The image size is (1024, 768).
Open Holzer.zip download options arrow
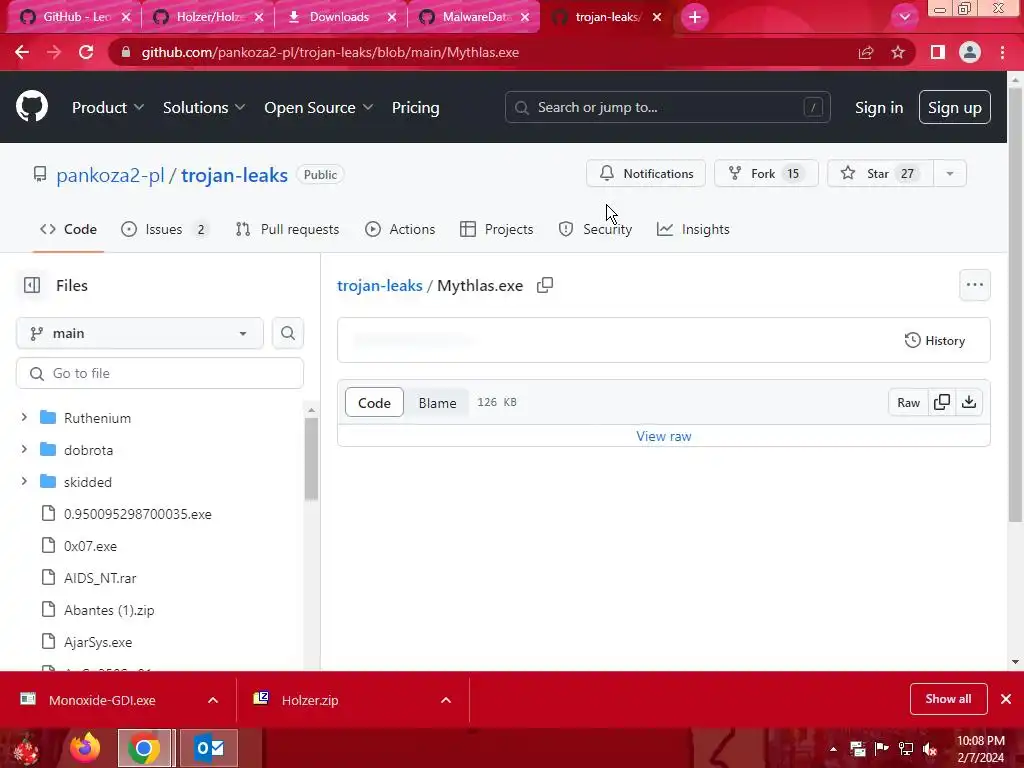tap(446, 700)
